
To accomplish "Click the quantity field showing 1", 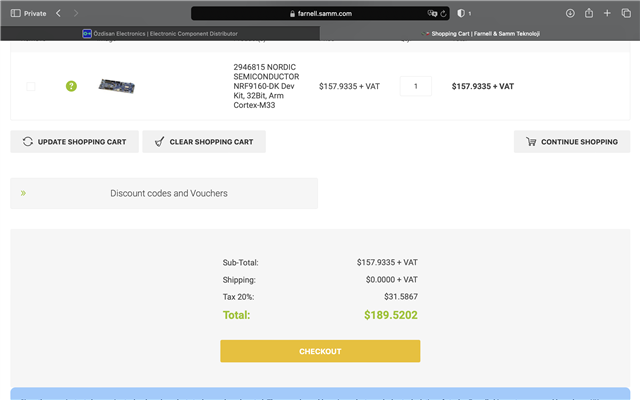I will (x=416, y=86).
